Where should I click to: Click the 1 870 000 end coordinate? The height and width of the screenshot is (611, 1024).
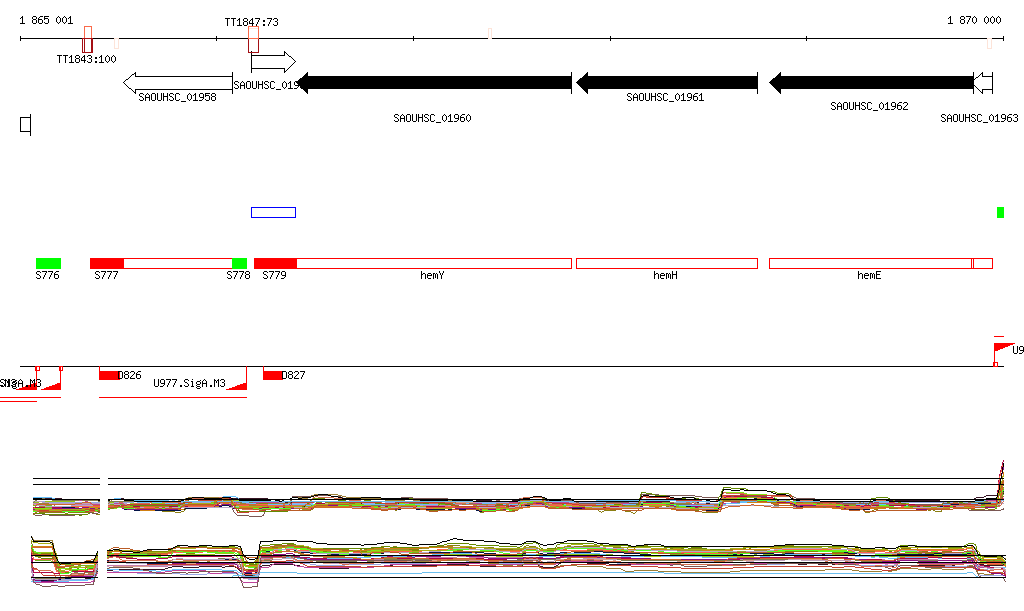(x=974, y=20)
